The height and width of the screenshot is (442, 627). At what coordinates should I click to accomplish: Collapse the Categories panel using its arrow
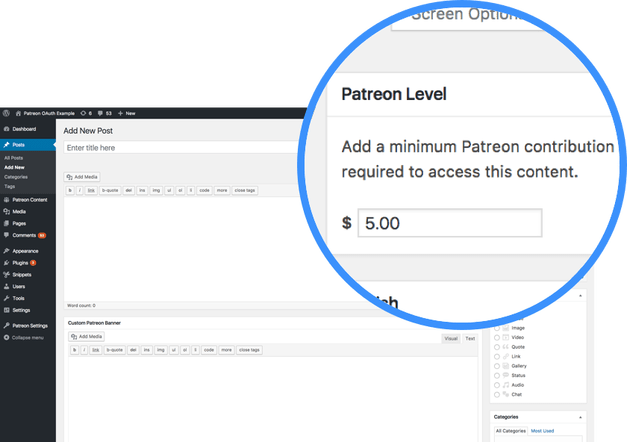(x=582, y=415)
